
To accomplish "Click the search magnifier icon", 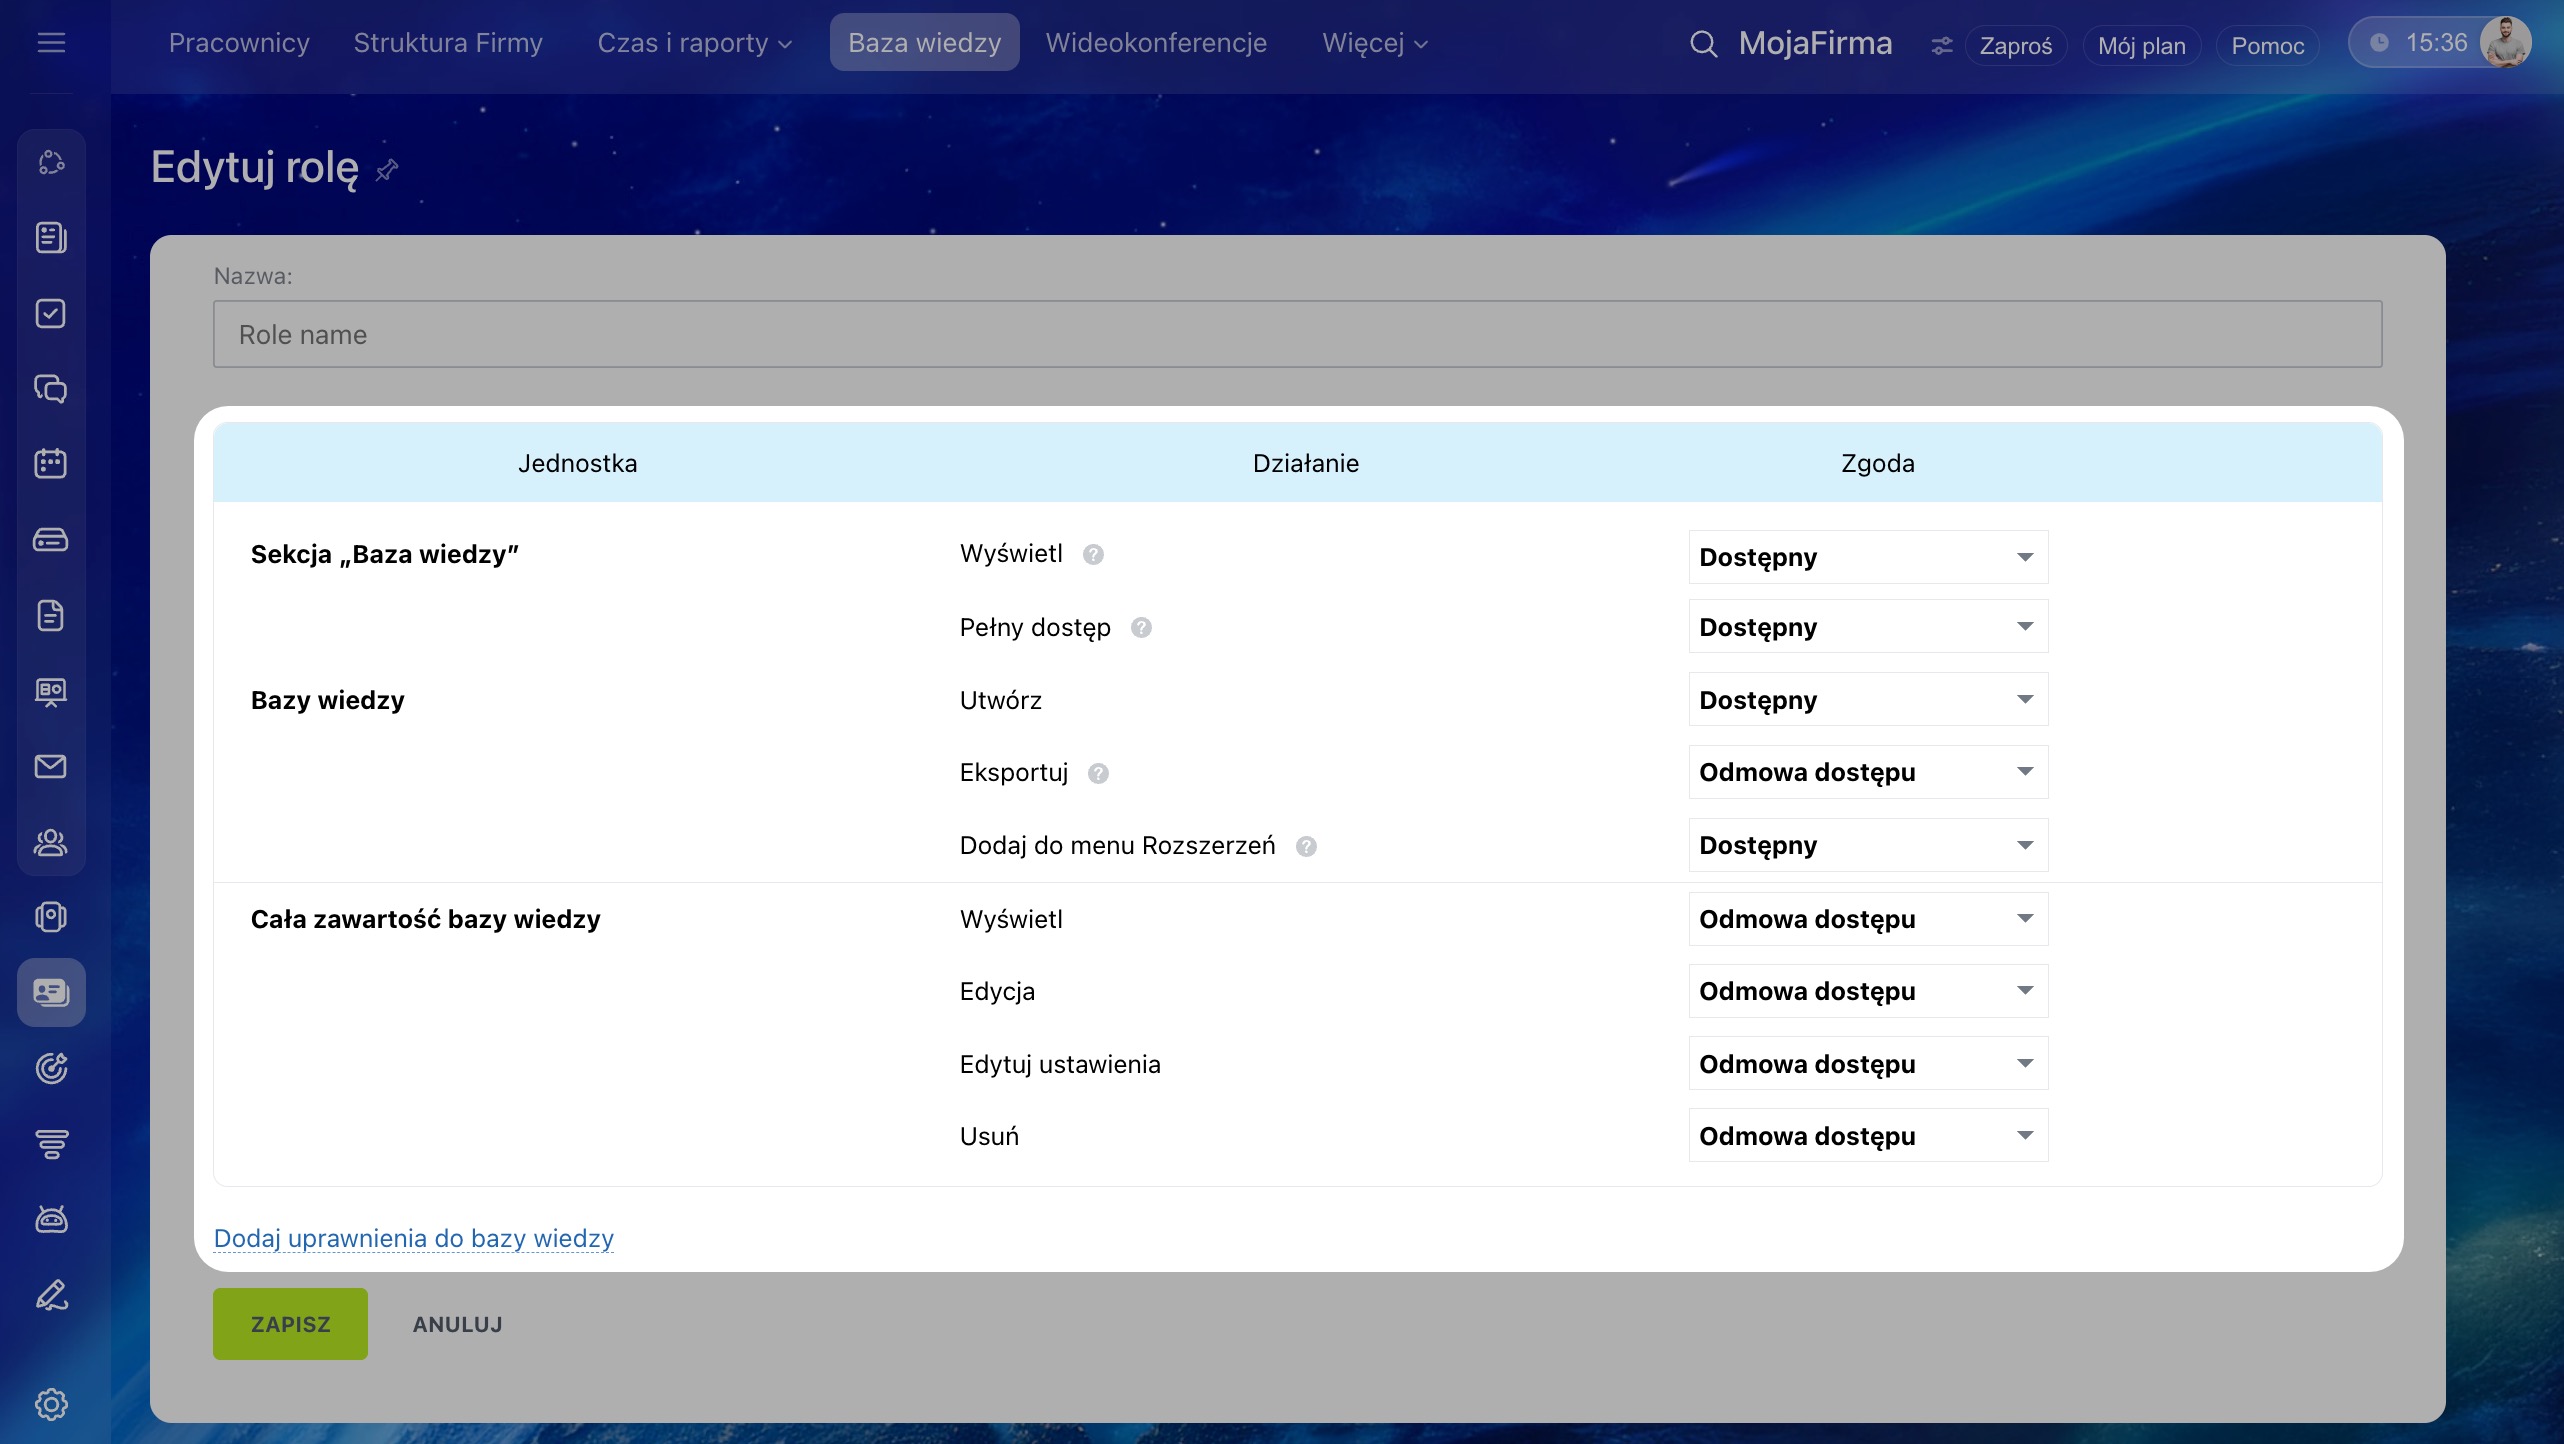I will tap(1703, 44).
